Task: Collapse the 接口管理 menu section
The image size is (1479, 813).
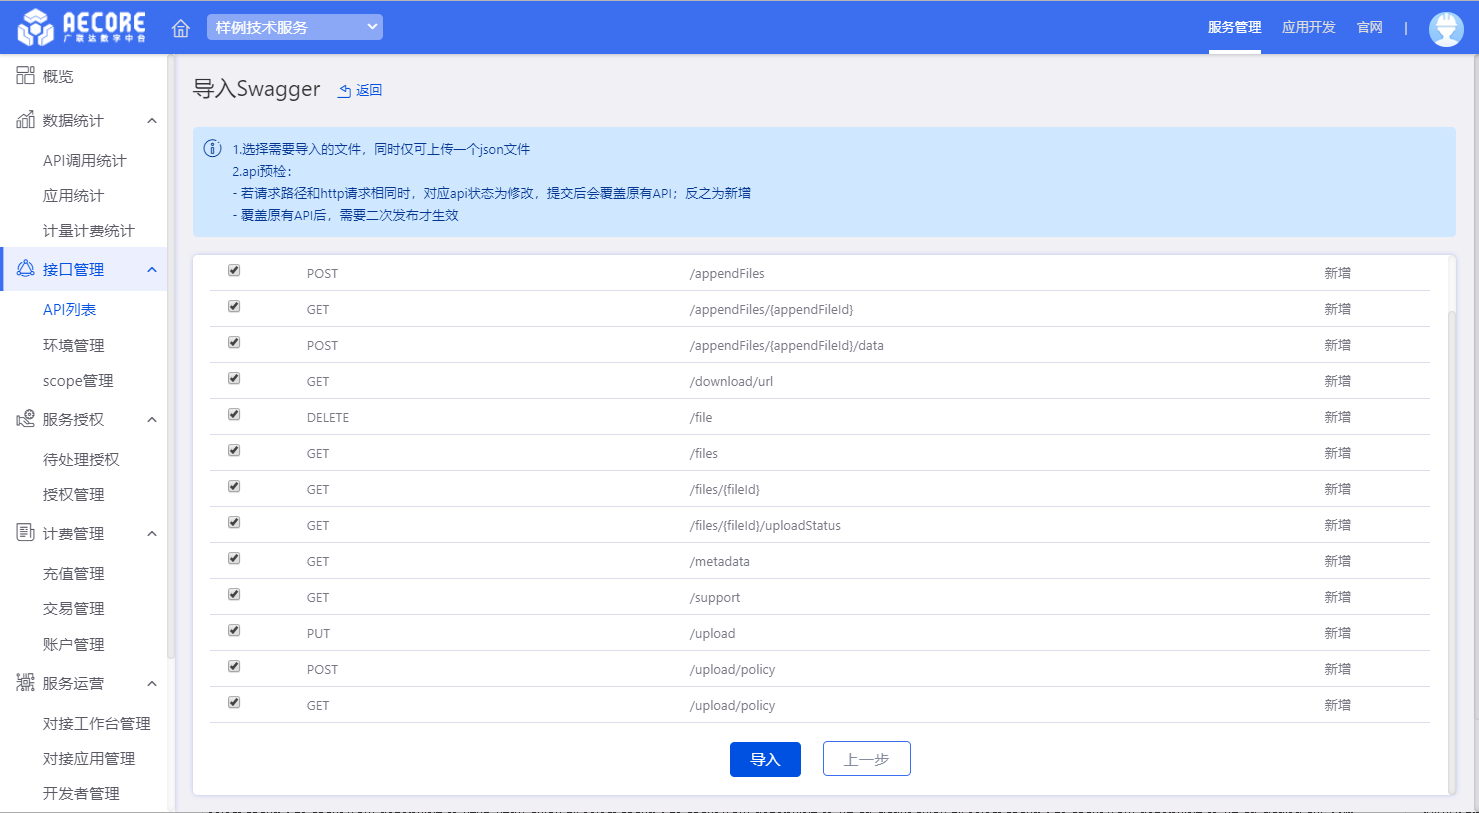Action: pos(152,270)
